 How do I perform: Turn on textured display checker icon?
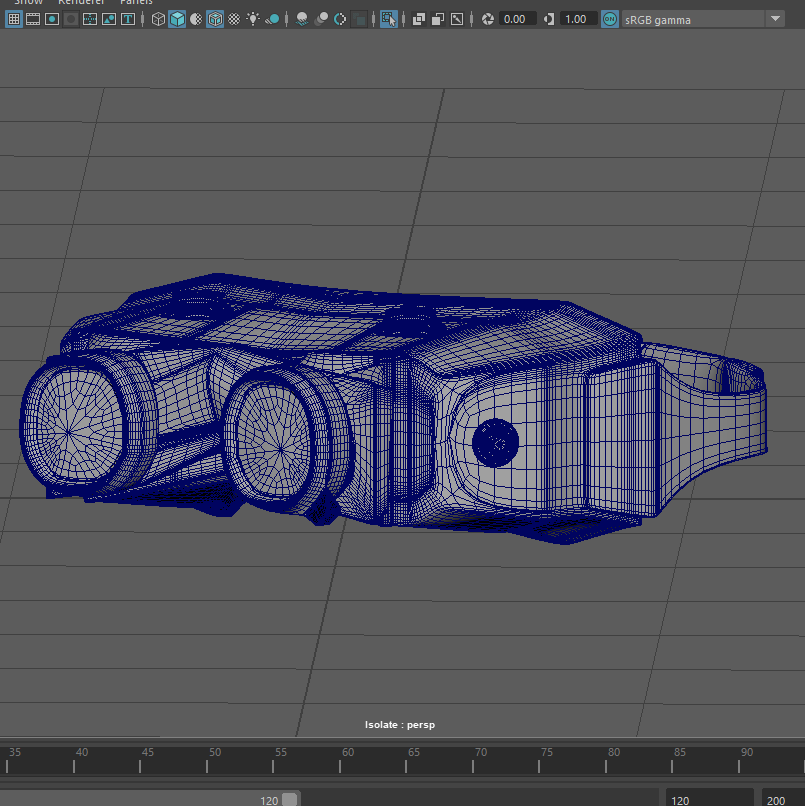tap(234, 19)
